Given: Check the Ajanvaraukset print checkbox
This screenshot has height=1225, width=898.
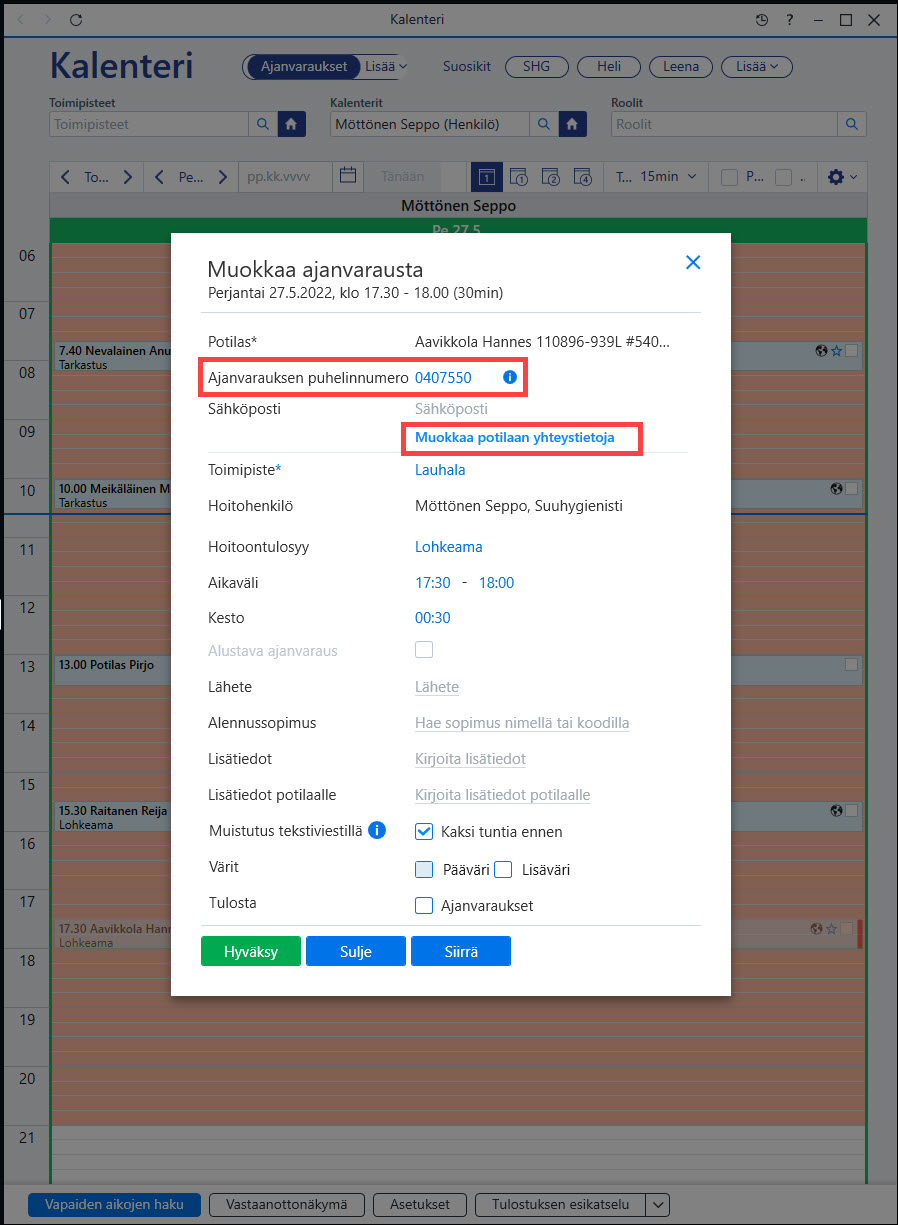Looking at the screenshot, I should coord(424,906).
